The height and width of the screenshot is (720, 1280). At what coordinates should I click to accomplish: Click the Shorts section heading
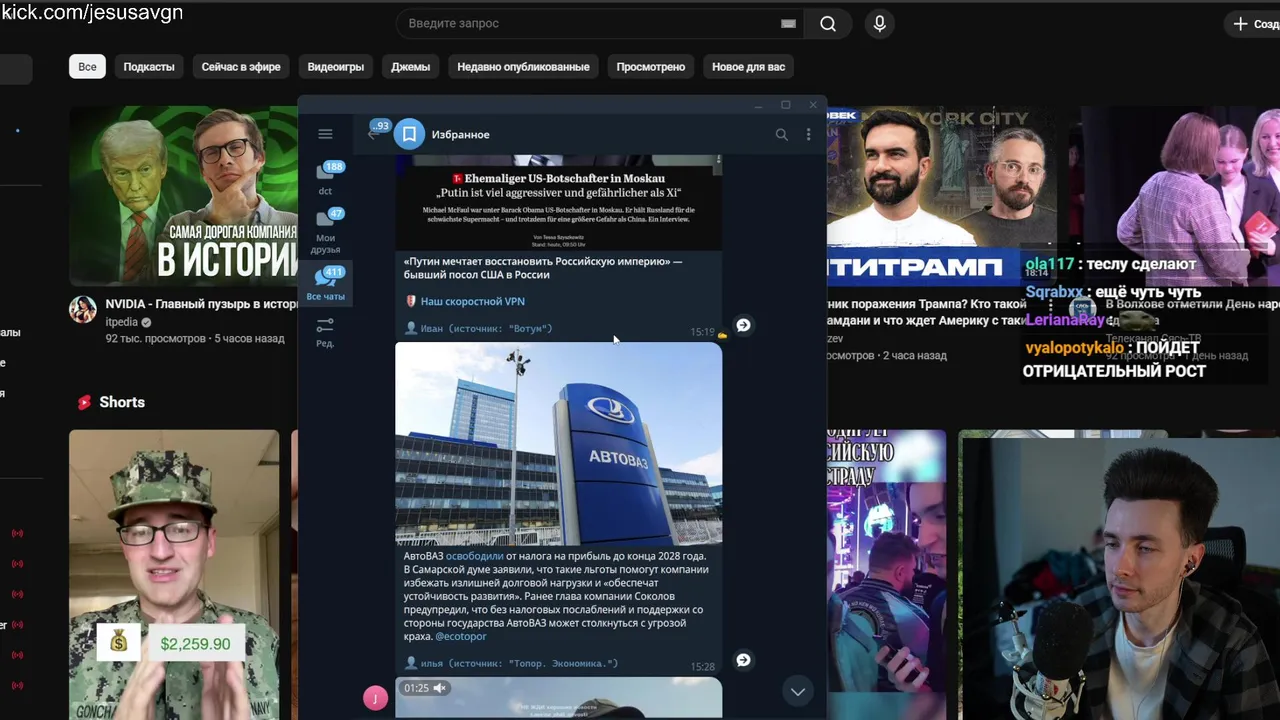click(122, 402)
